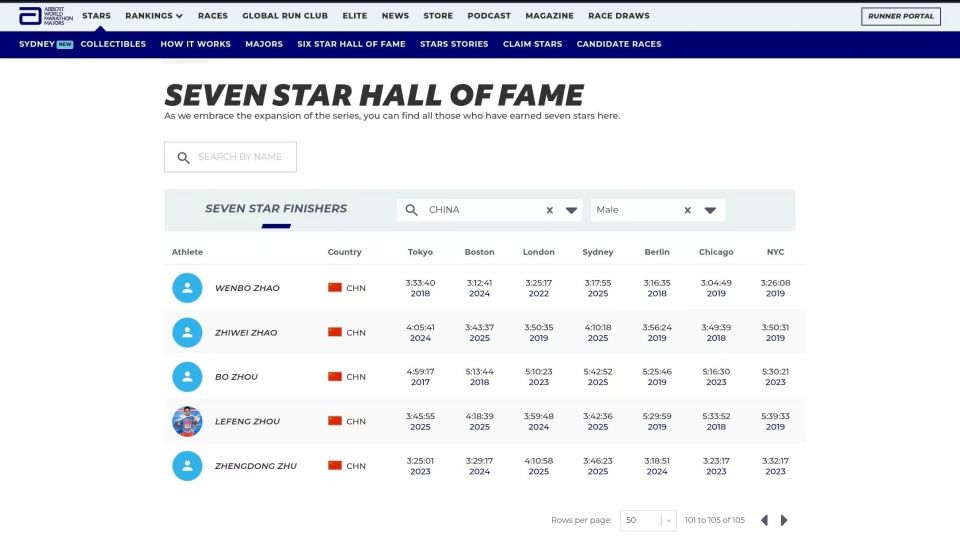Click the Athlete column header
960x556 pixels.
(187, 252)
